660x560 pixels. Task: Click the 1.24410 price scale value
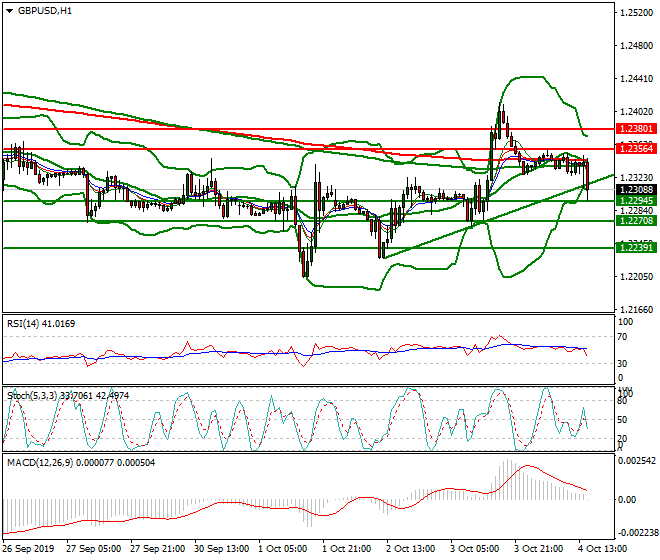tap(637, 79)
